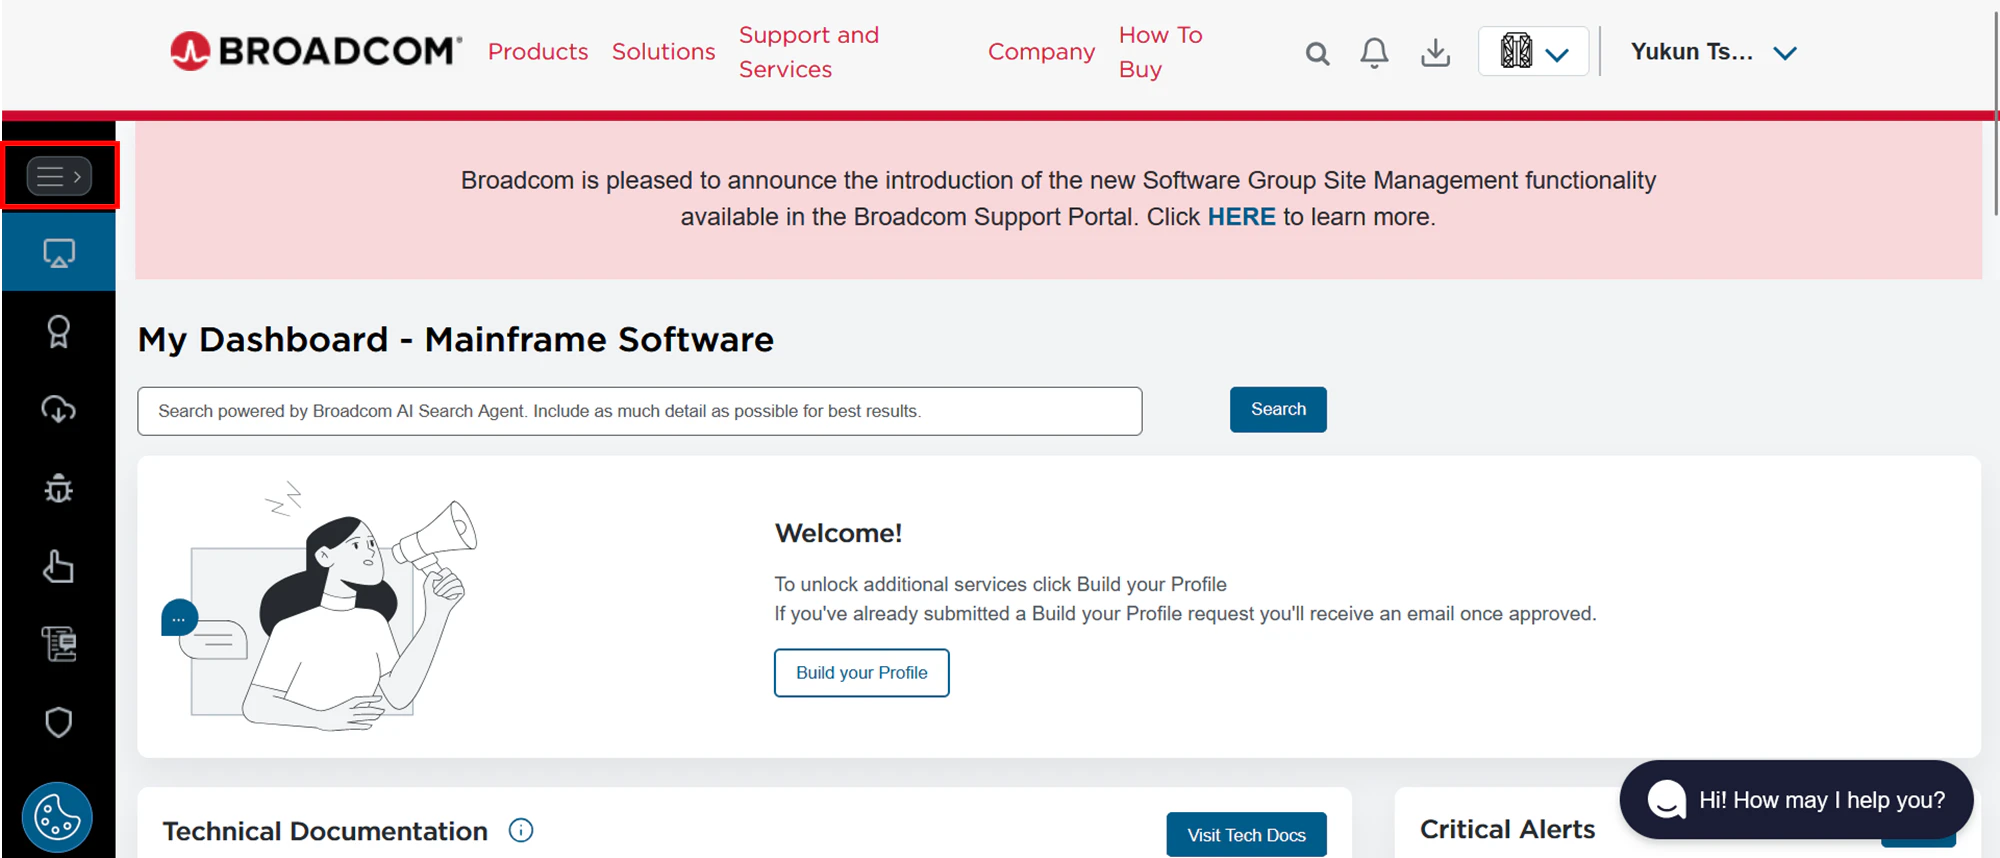Screen dimensions: 2000x858
Task: Click the Visit Tech Docs button
Action: click(1246, 835)
